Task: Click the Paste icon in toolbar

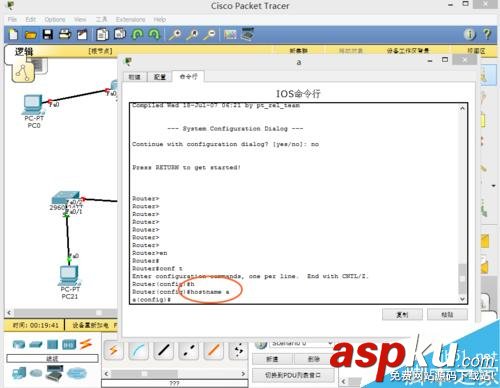Action: tap(120, 34)
